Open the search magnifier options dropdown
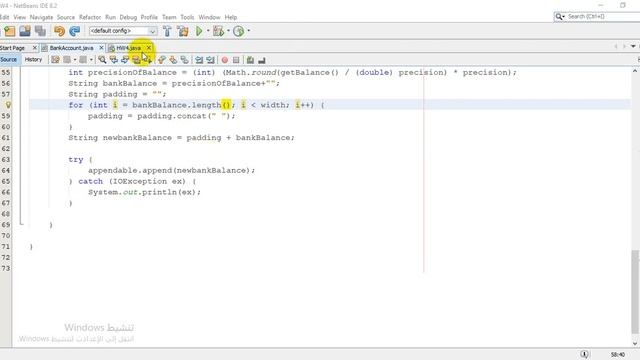The image size is (640, 360). click(x=560, y=17)
